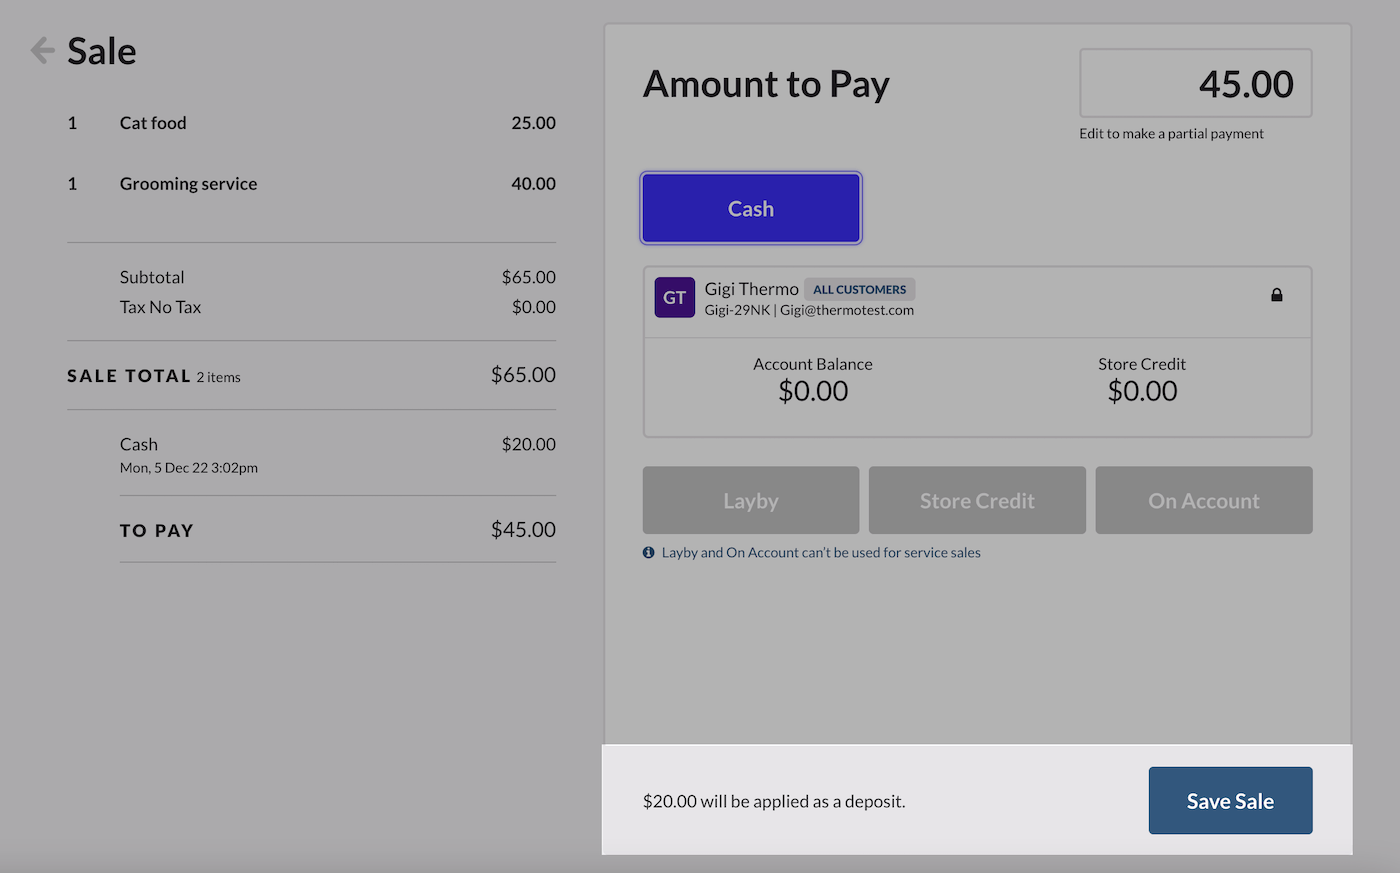
Task: Select the Cat food line item
Action: pos(152,122)
